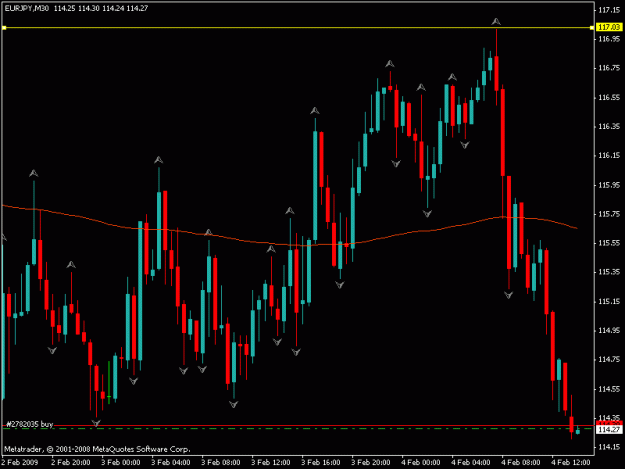Click the chart symbol title EURJPY,M30
Viewport: 625px width, 469px height.
(27, 8)
